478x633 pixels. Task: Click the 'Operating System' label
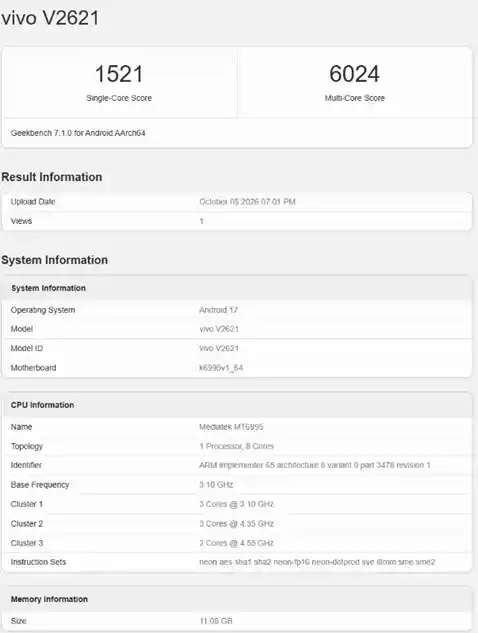tap(43, 310)
